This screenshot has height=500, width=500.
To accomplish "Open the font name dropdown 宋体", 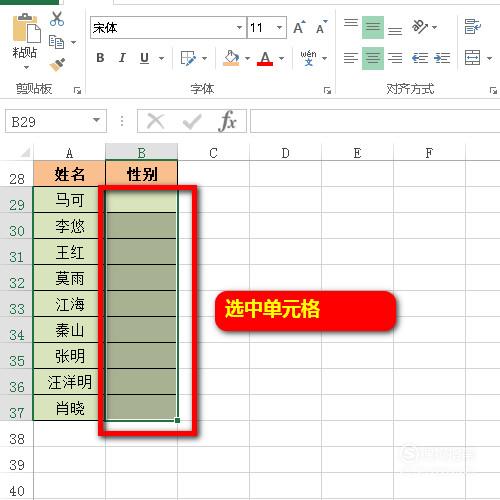I will point(239,27).
